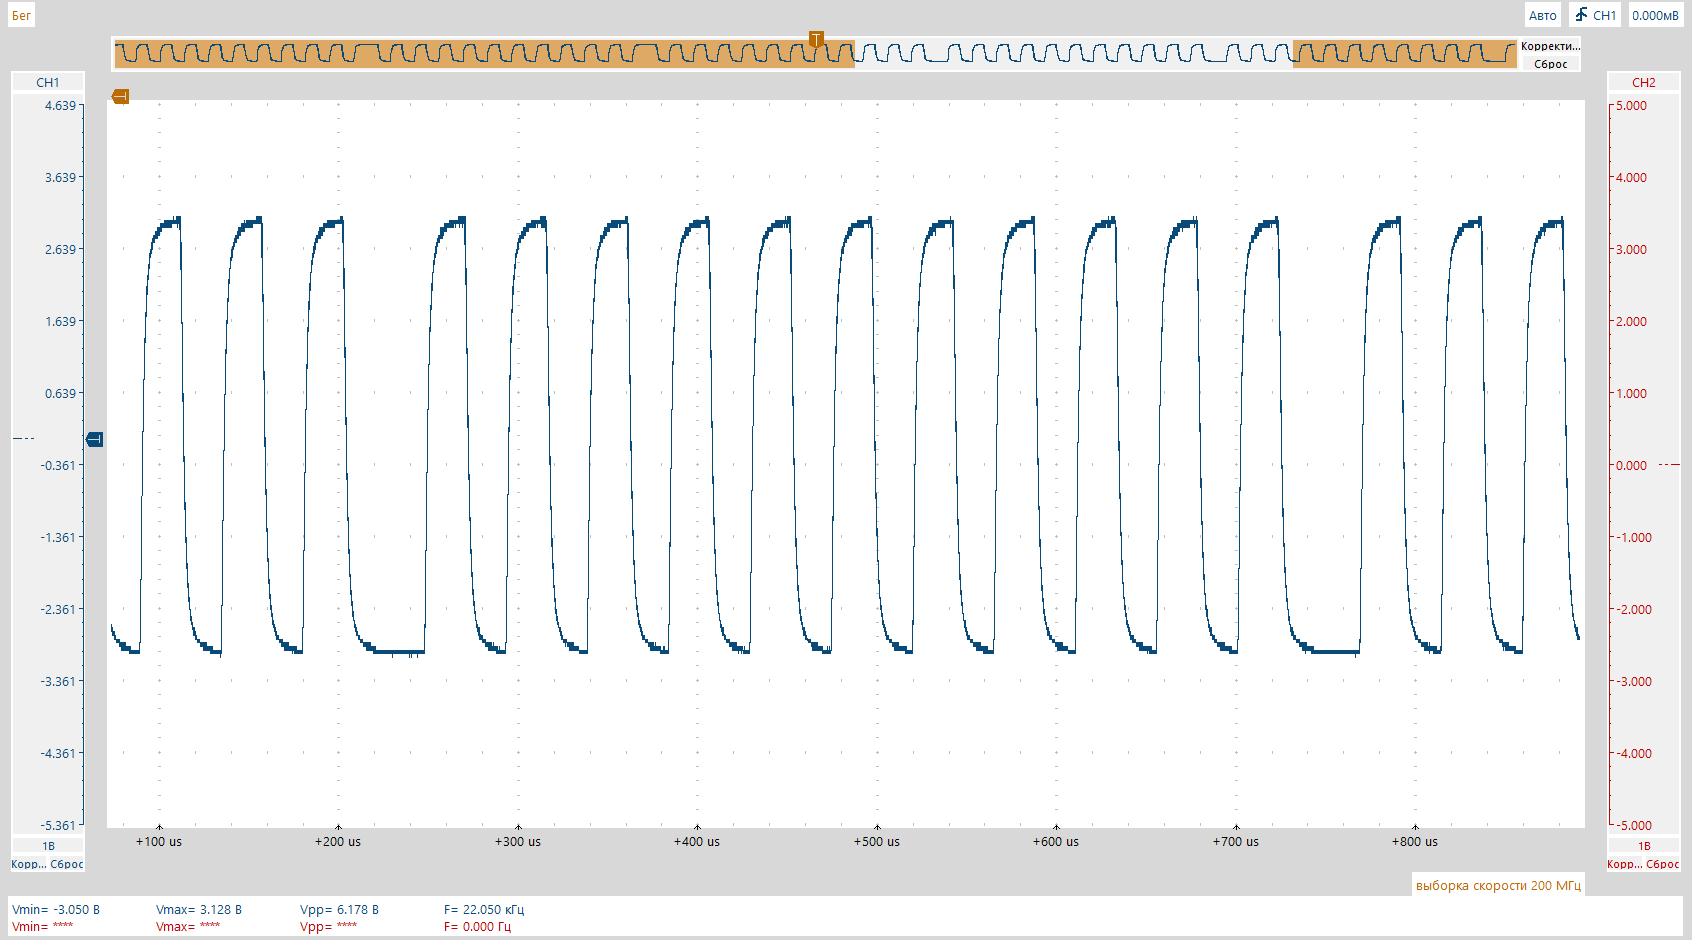Click the CH1 F= 22.050 кГц frequency readout
This screenshot has width=1692, height=940.
coord(484,910)
